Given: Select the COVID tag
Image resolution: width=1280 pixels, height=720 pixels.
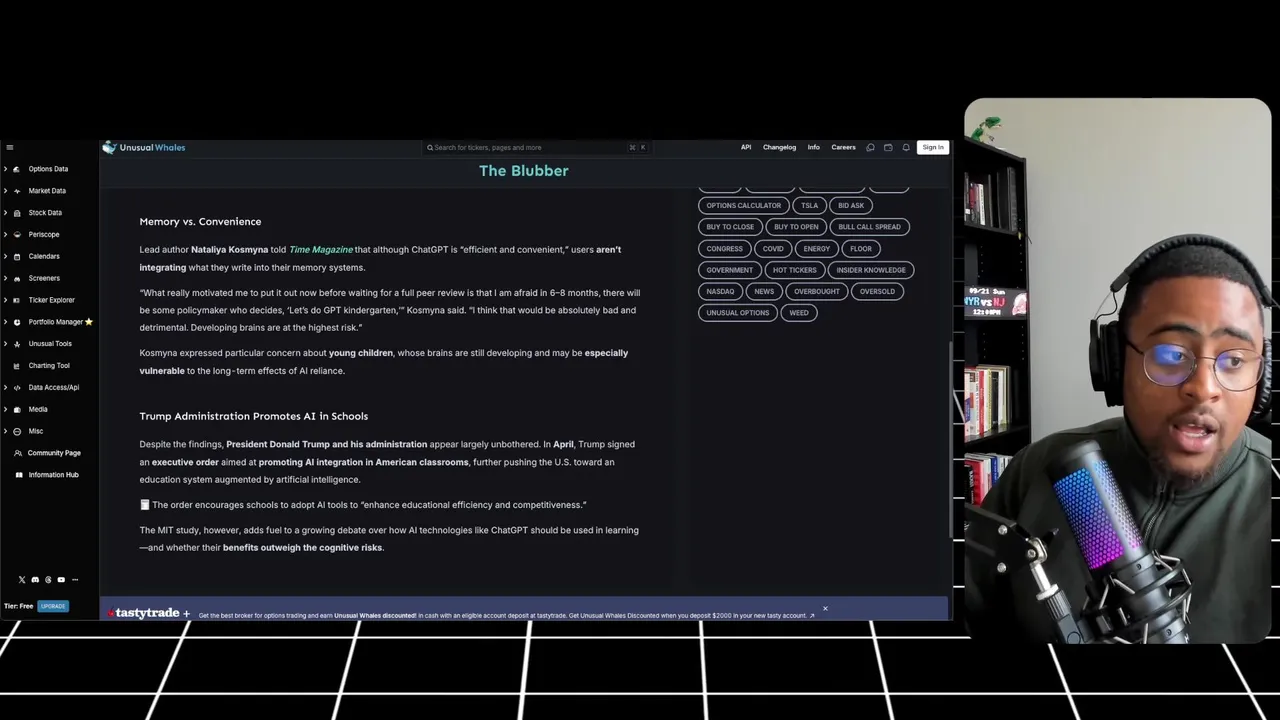Looking at the screenshot, I should coord(773,248).
